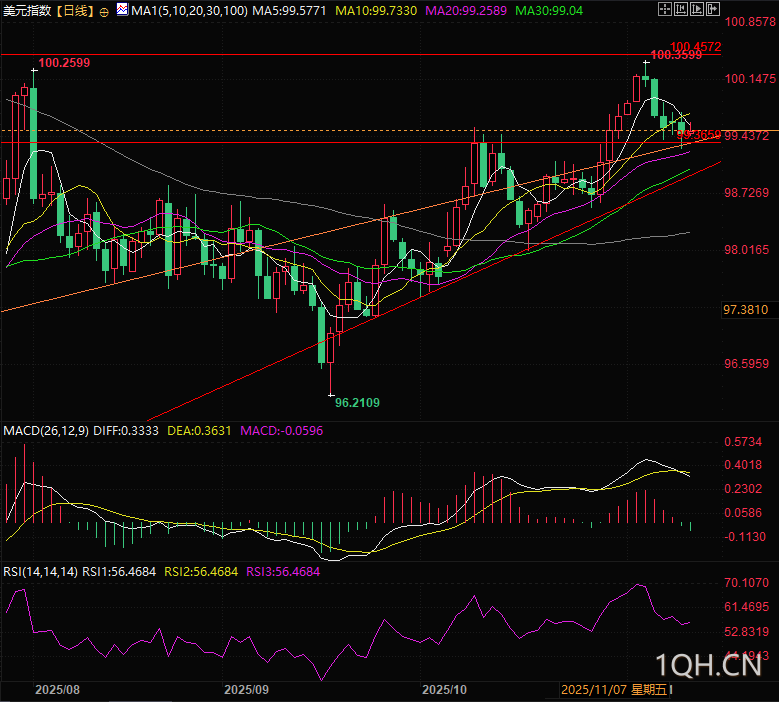Click the 100.8578 price axis label
Screen dimensions: 779x702
coord(750,22)
